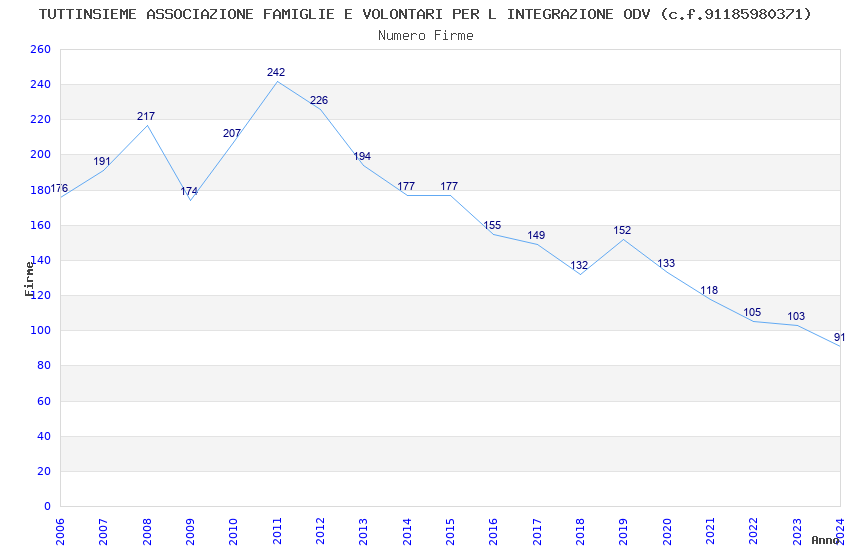Click the vertical axis title Firme

coord(29,279)
